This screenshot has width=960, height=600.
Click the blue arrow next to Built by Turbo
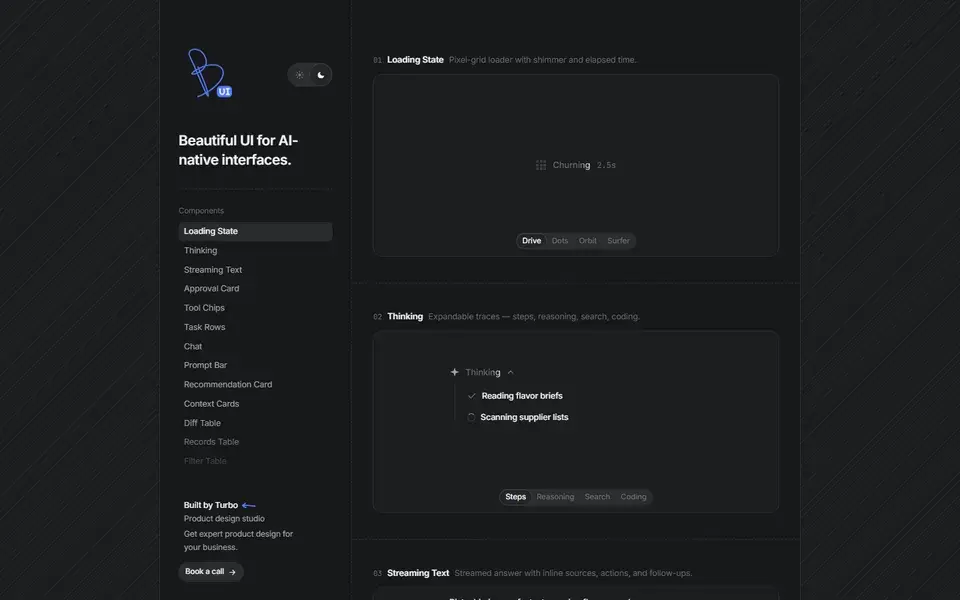[x=249, y=506]
